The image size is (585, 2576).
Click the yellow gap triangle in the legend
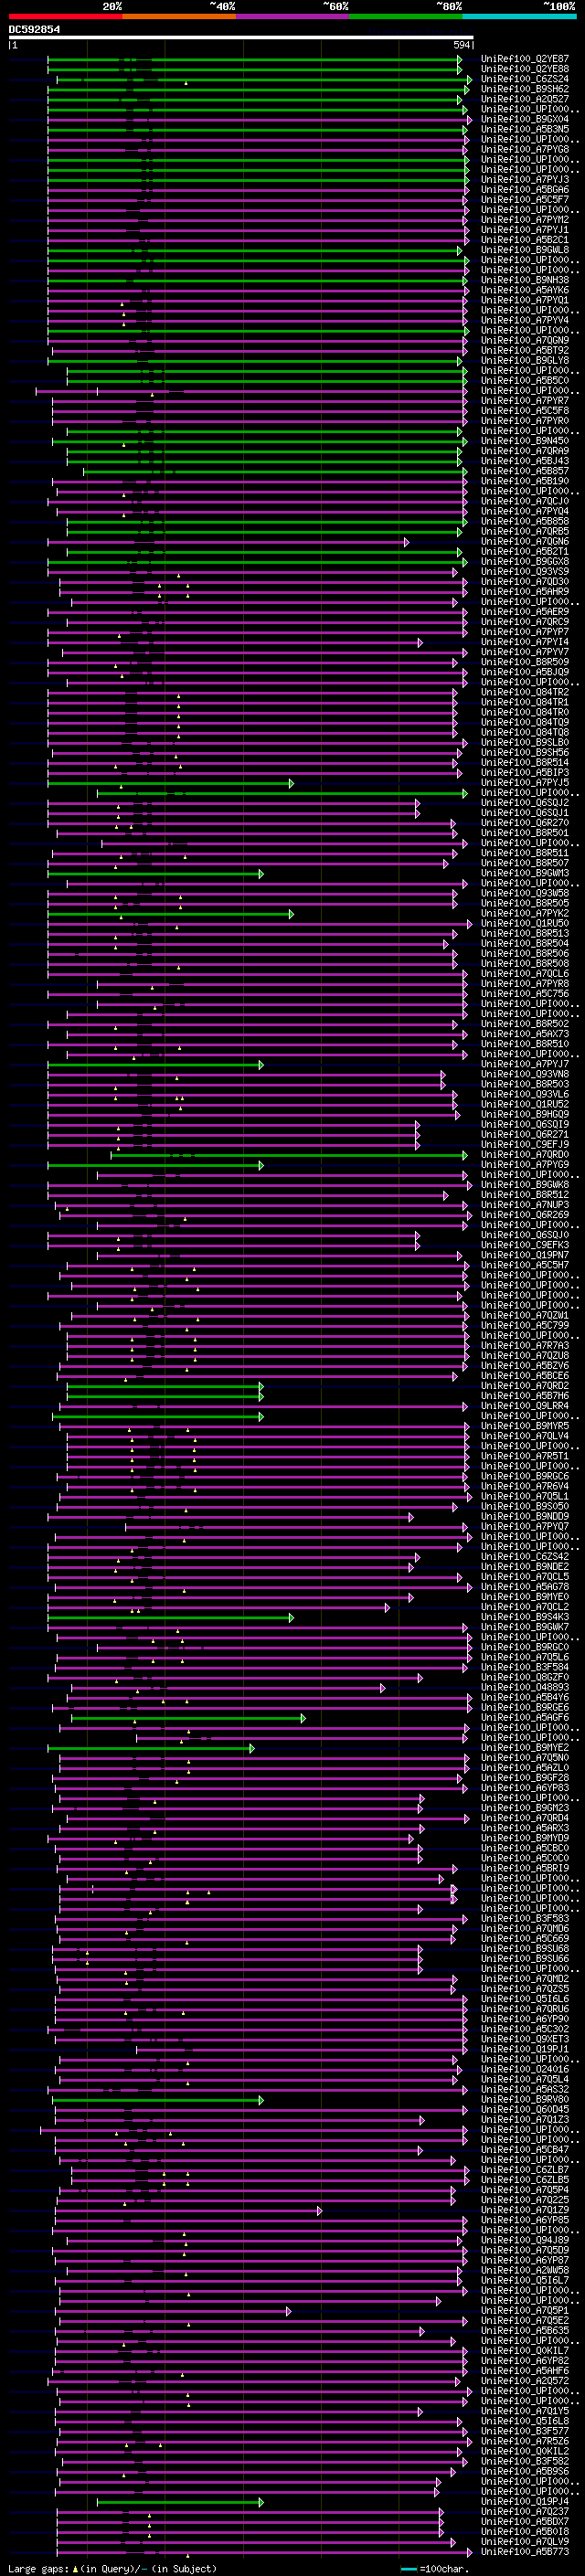tap(75, 2568)
